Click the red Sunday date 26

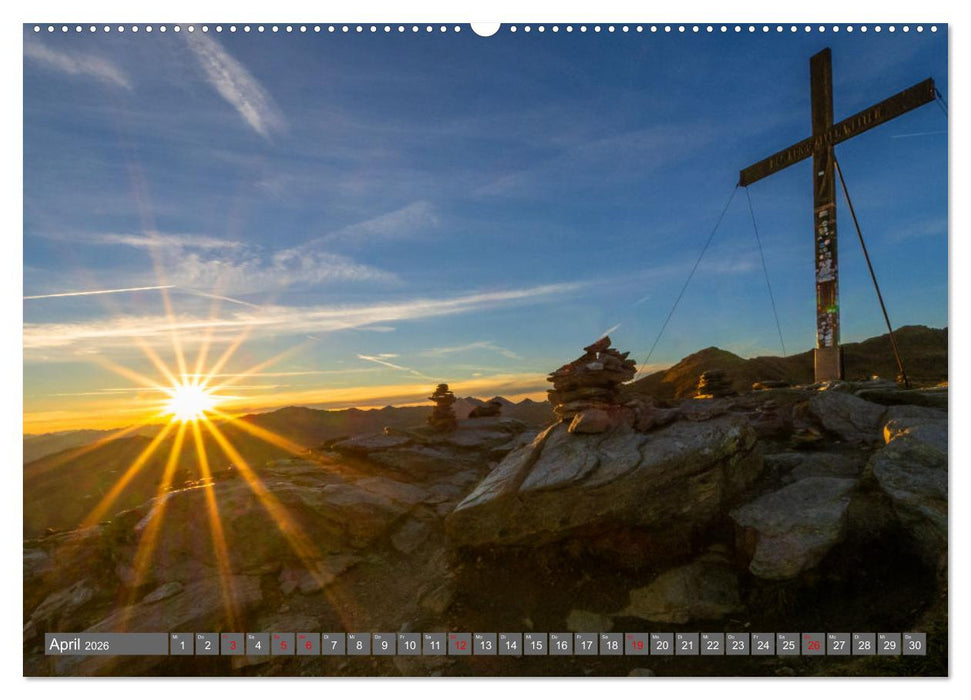click(x=813, y=644)
